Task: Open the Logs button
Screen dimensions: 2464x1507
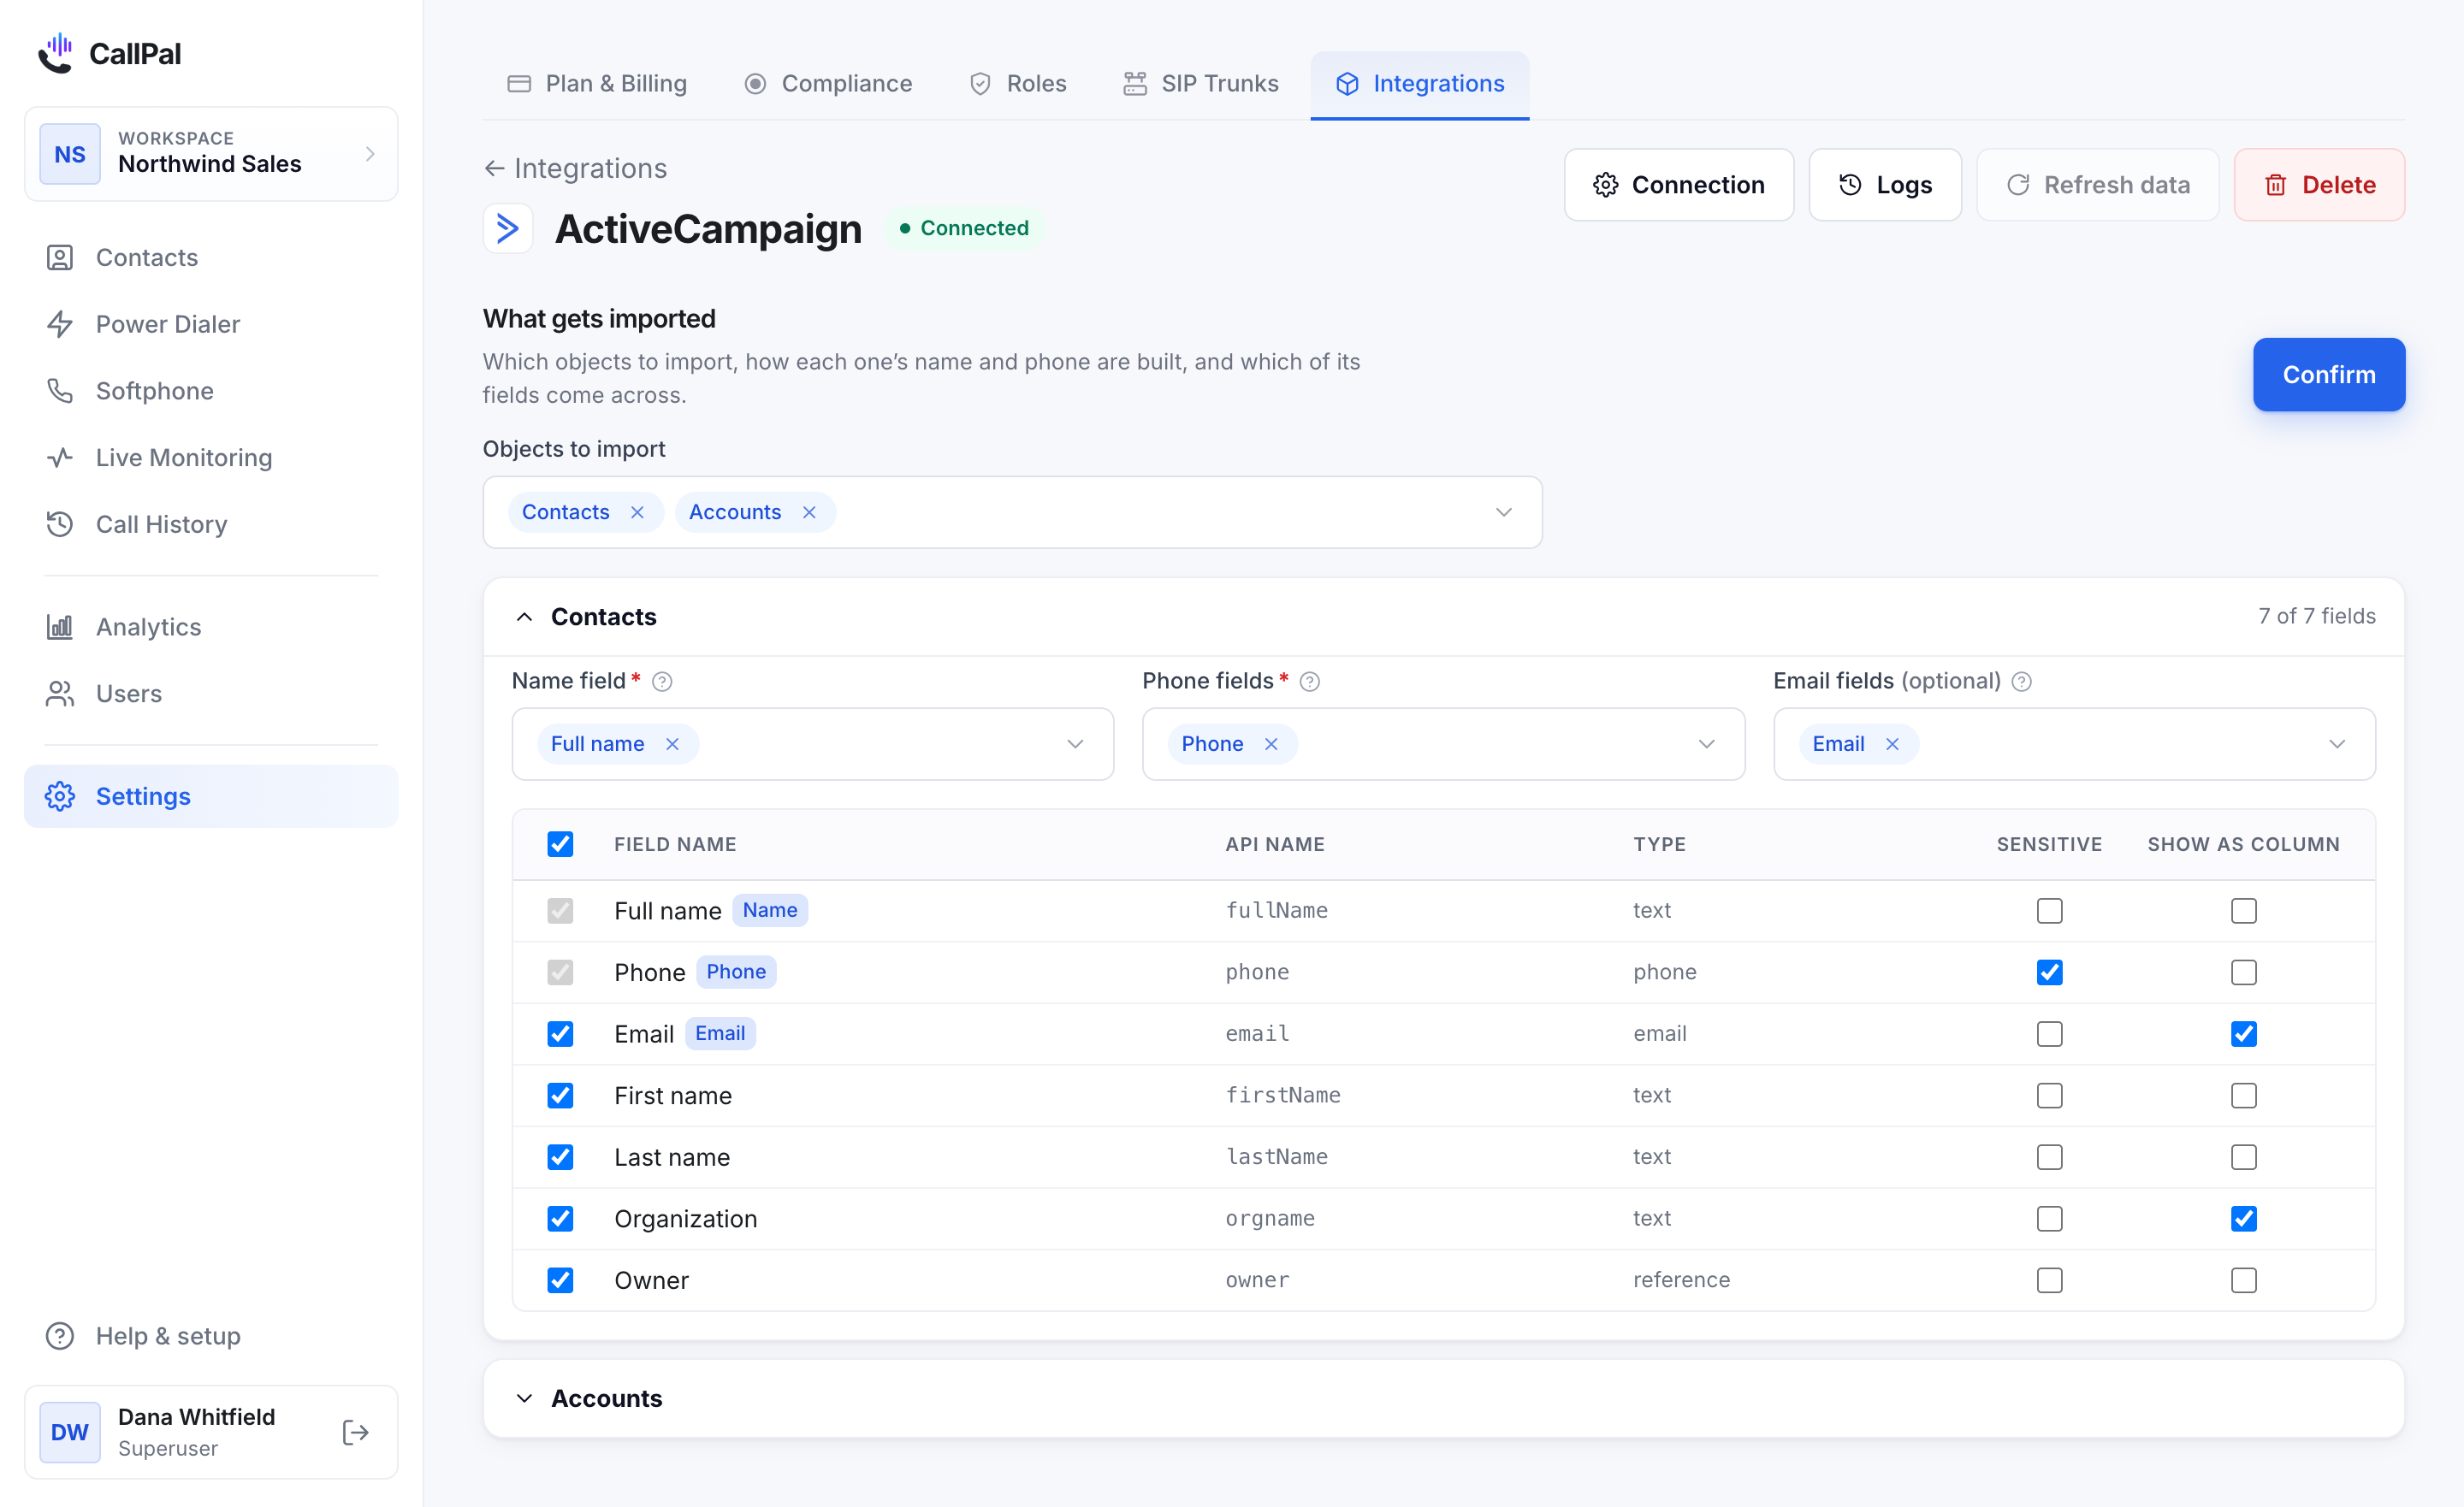Action: tap(1884, 185)
